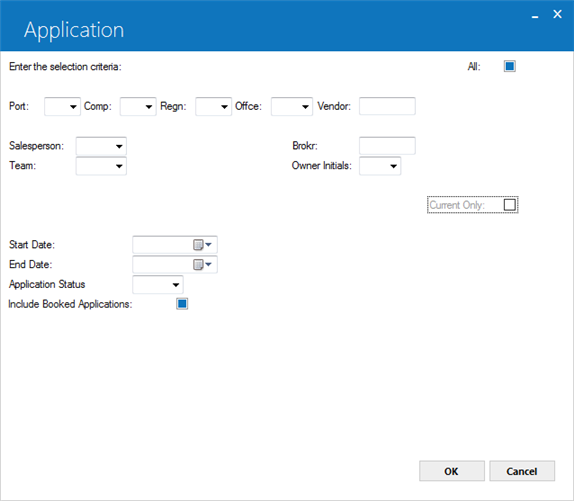Enable the Current Only checkbox

pyautogui.click(x=510, y=205)
